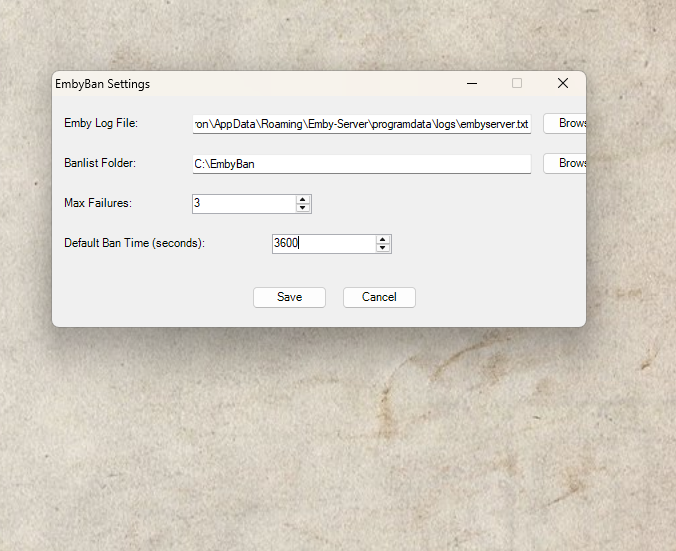The image size is (676, 551).
Task: Cancel the settings dialog
Action: [x=379, y=297]
